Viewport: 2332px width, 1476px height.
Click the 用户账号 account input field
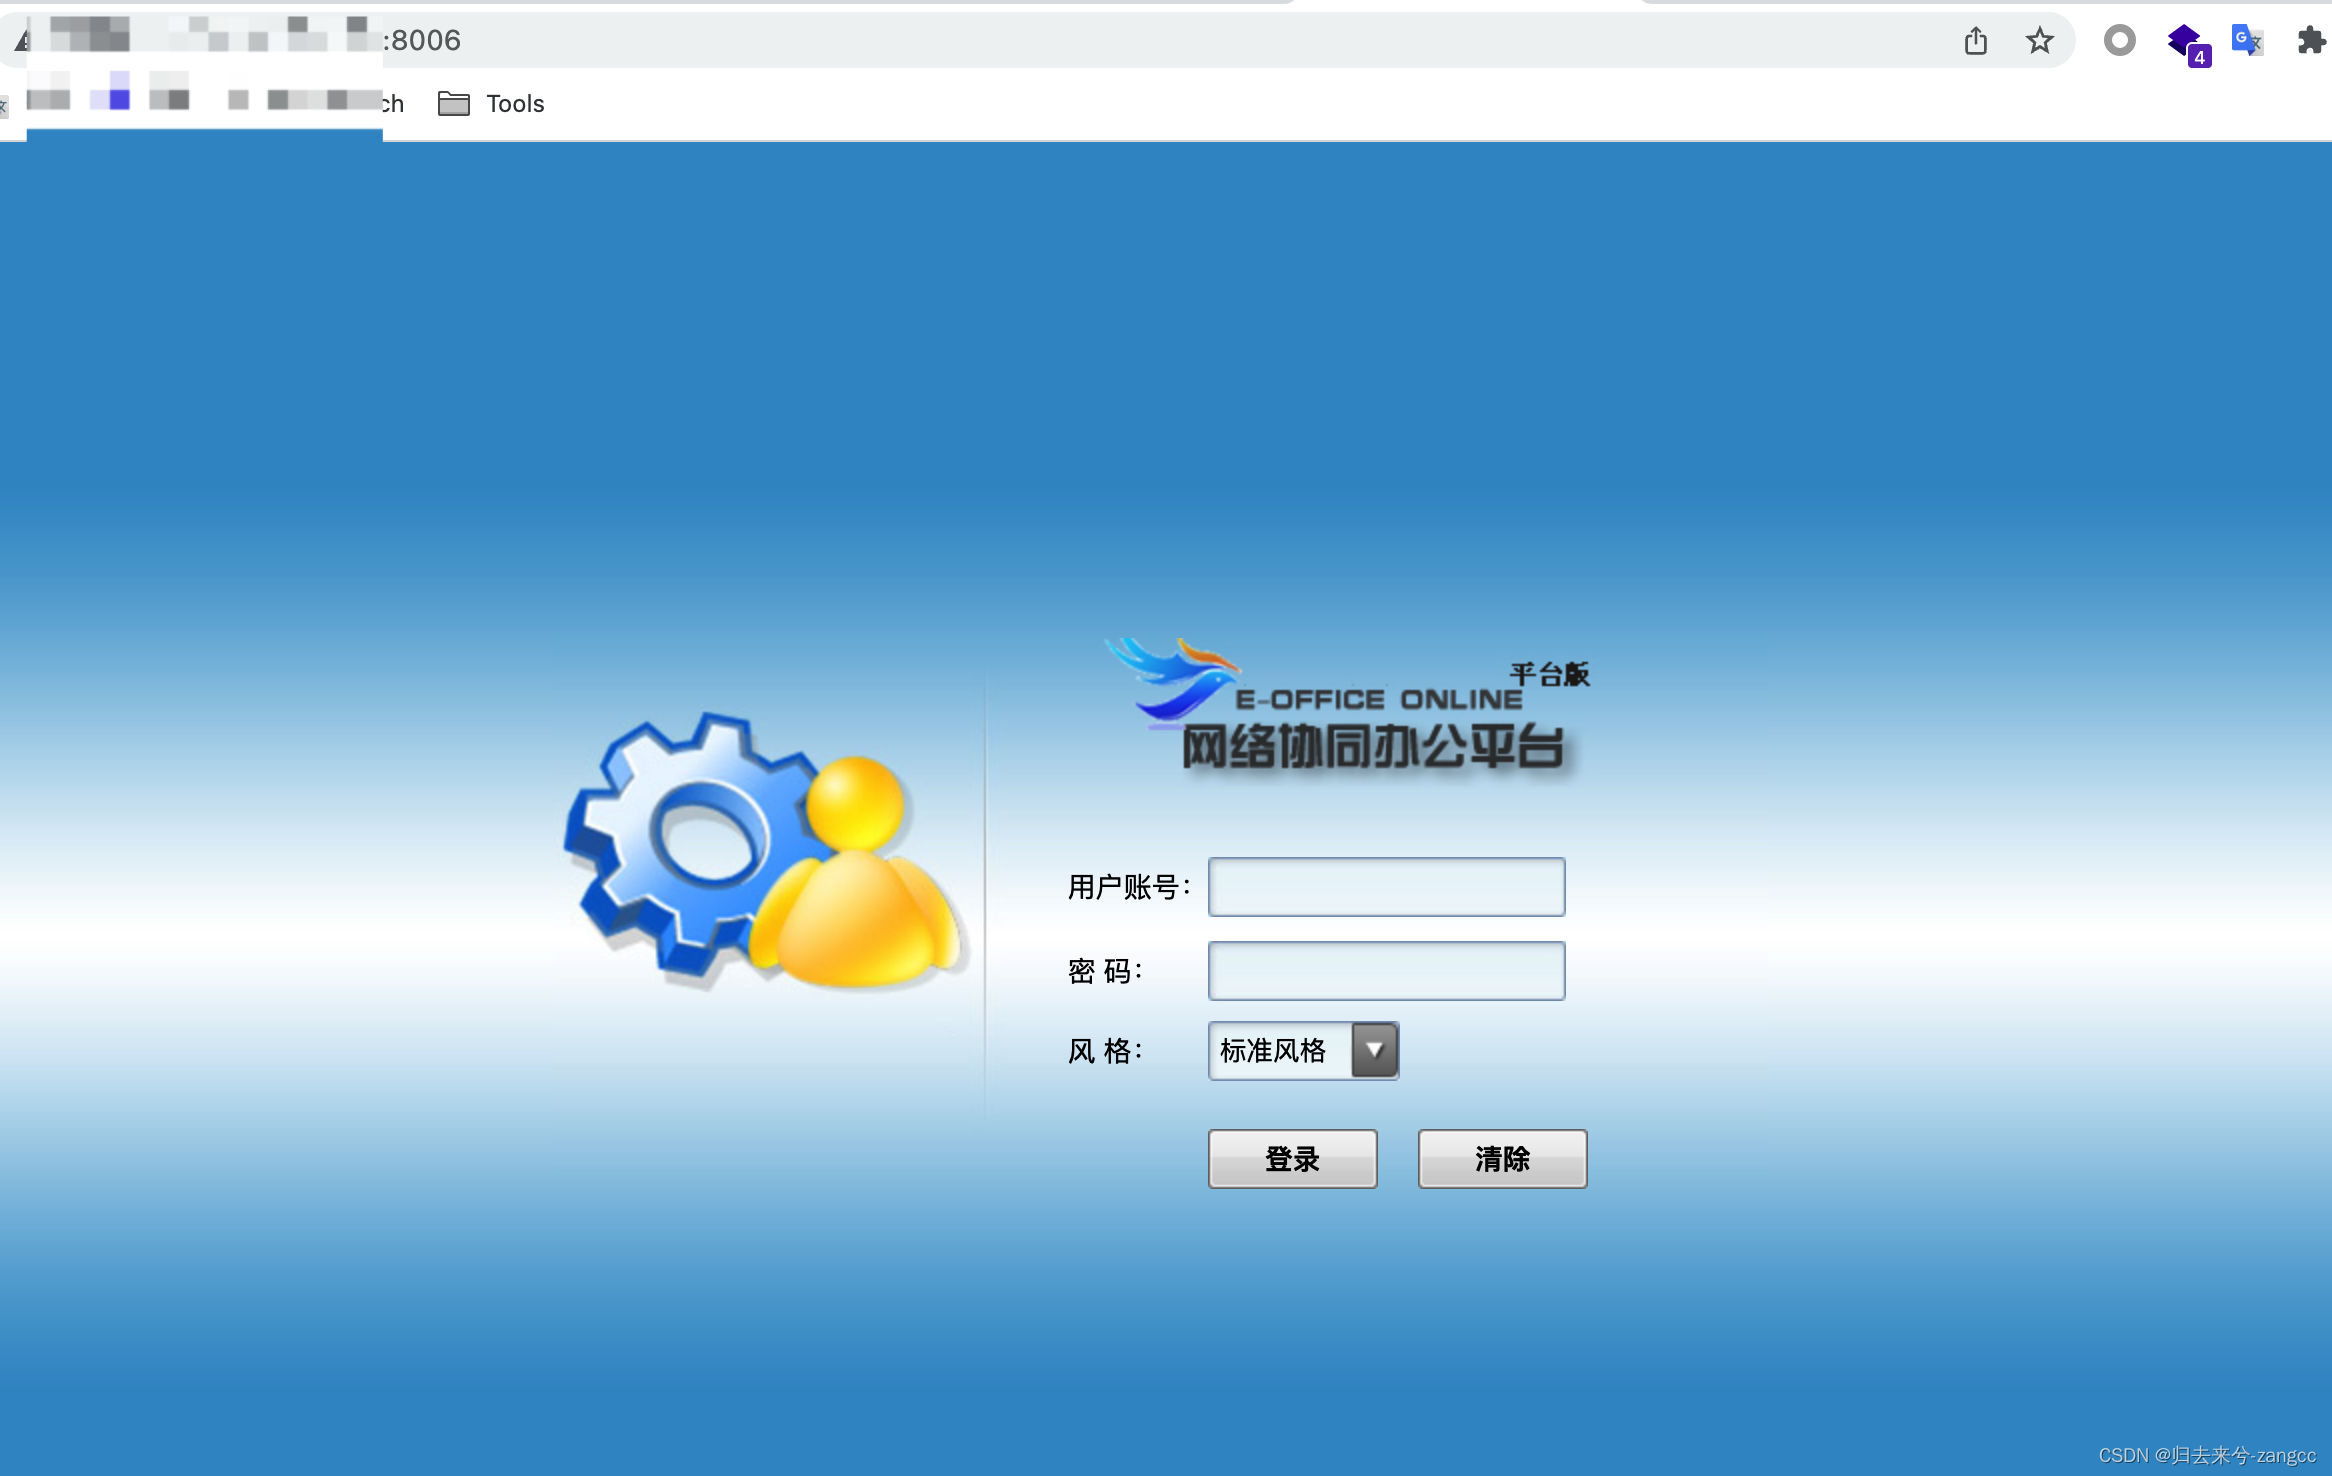click(x=1385, y=887)
